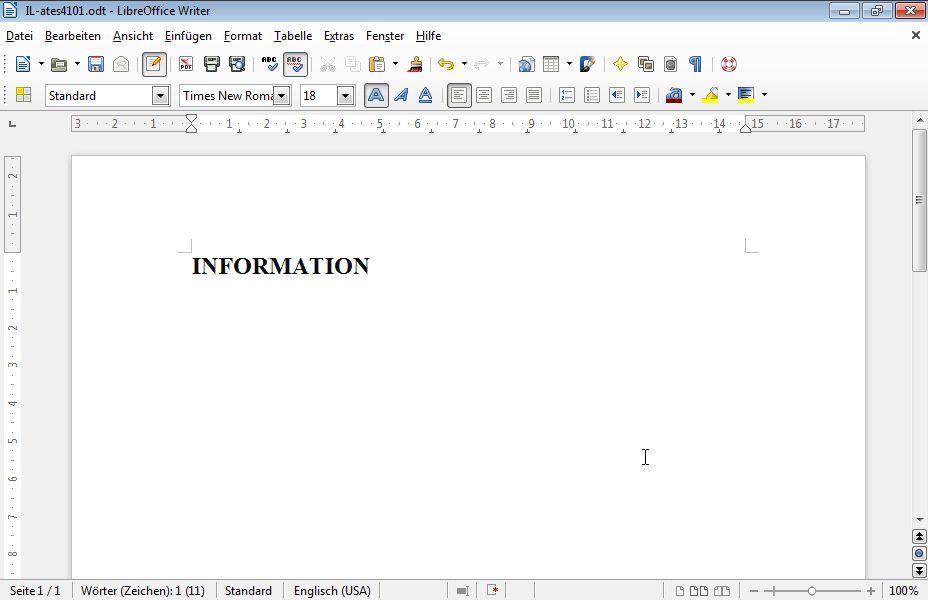
Task: Open the Einfügen menu
Action: (x=188, y=36)
